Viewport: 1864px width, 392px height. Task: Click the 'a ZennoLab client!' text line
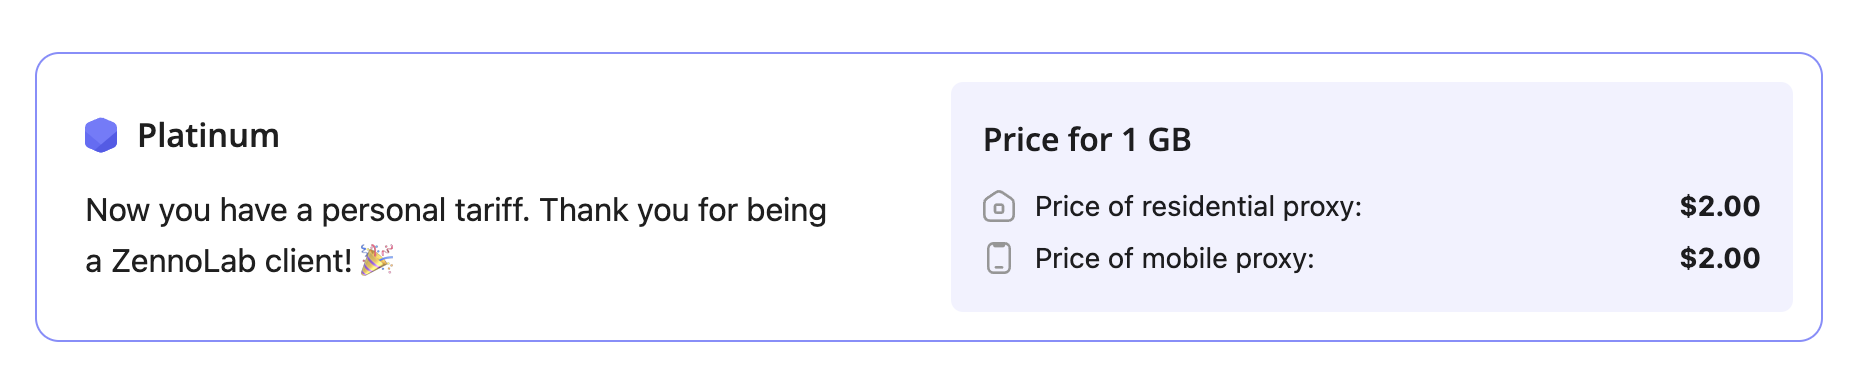click(x=218, y=261)
